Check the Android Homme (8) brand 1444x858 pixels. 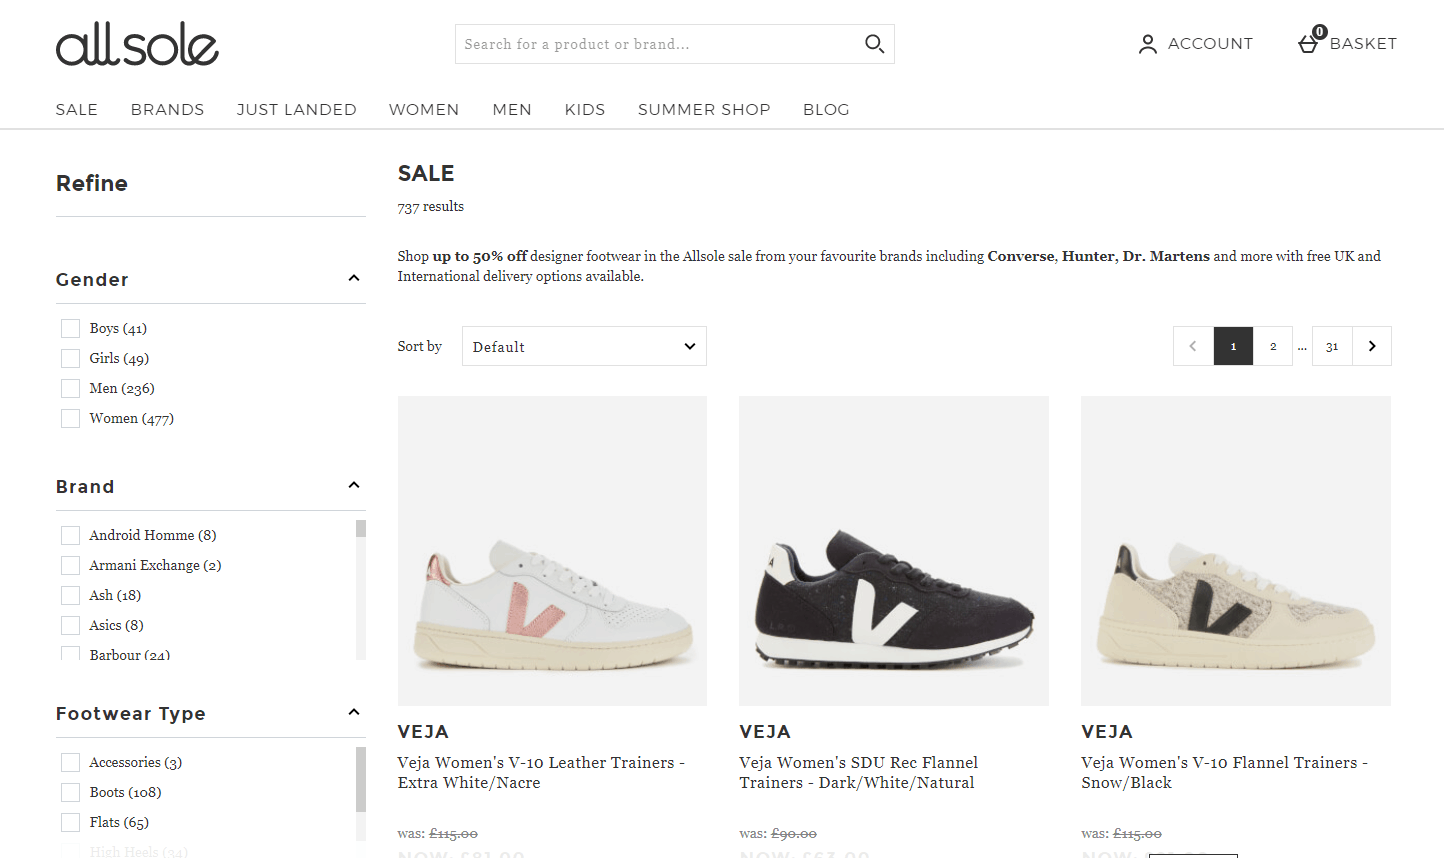[x=70, y=535]
